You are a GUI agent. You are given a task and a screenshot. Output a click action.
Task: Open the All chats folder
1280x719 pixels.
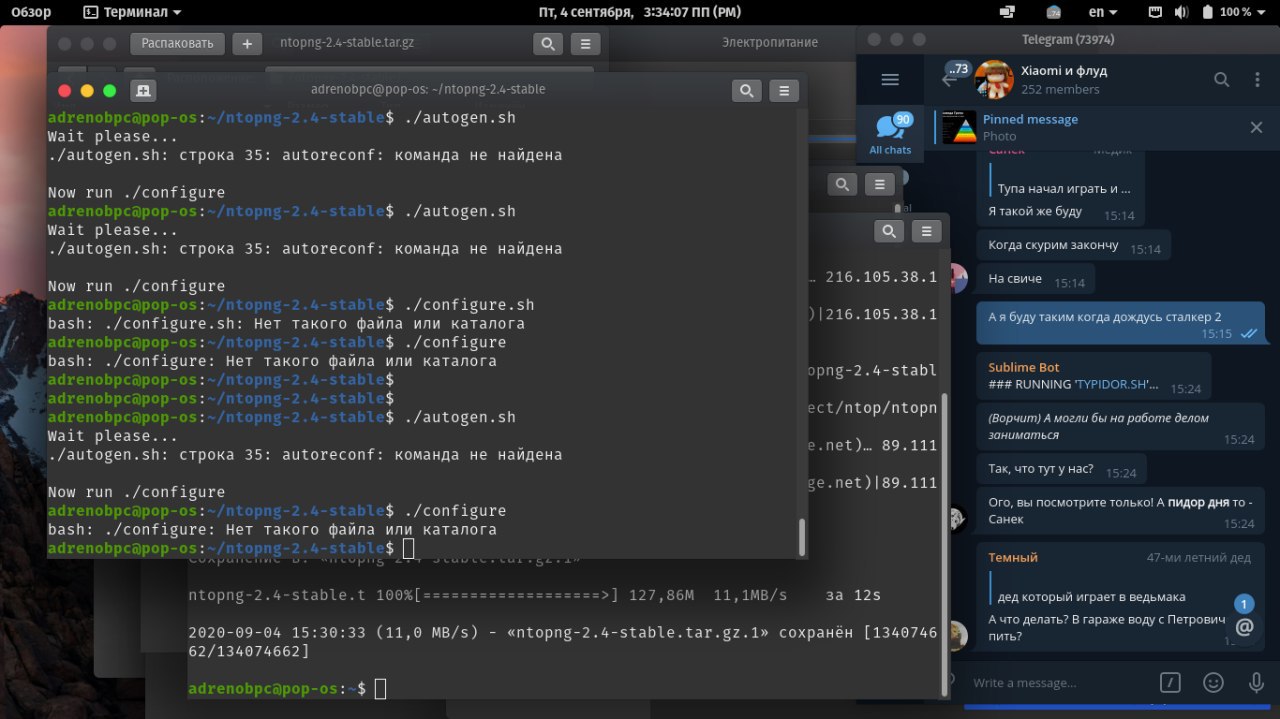tap(890, 134)
